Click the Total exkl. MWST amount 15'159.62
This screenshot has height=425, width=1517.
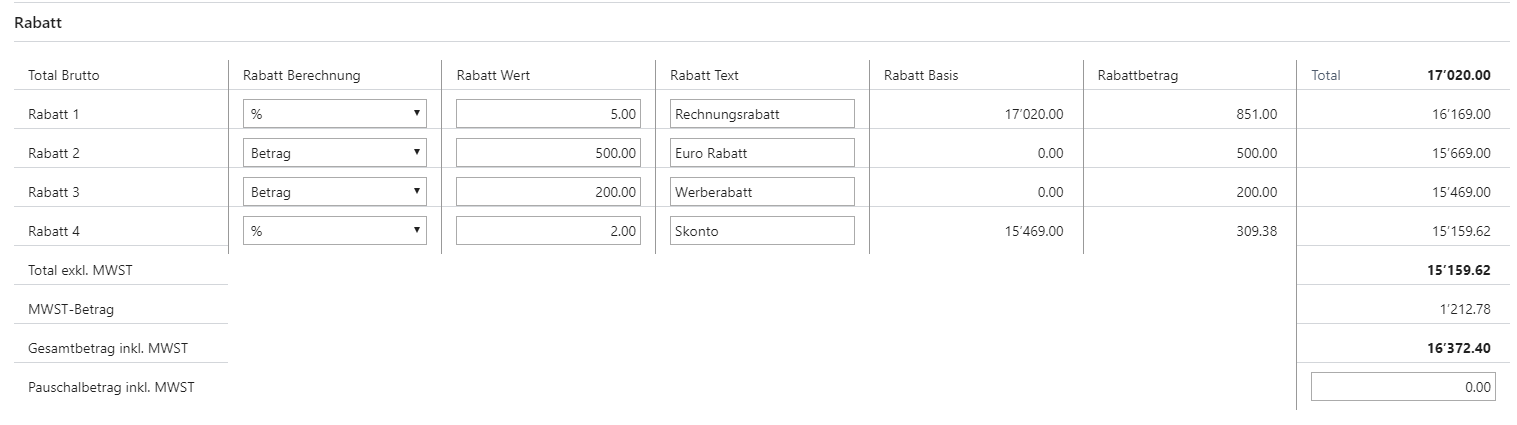point(1459,270)
